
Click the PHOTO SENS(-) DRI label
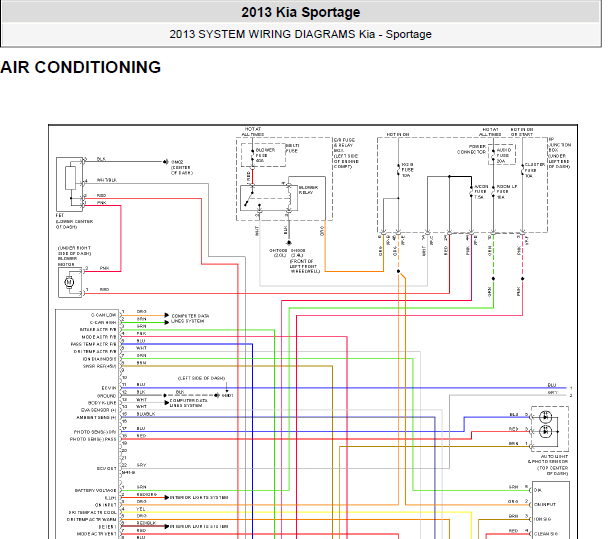point(95,432)
